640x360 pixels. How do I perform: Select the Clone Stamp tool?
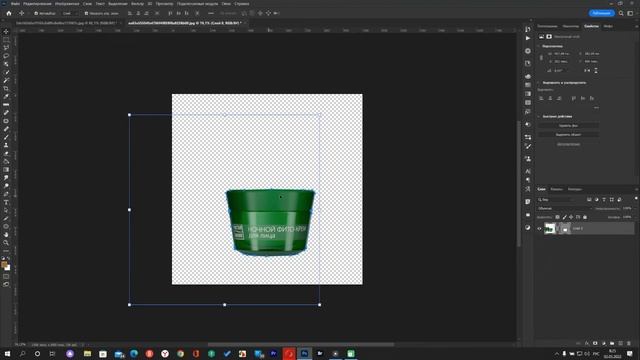tap(6, 145)
